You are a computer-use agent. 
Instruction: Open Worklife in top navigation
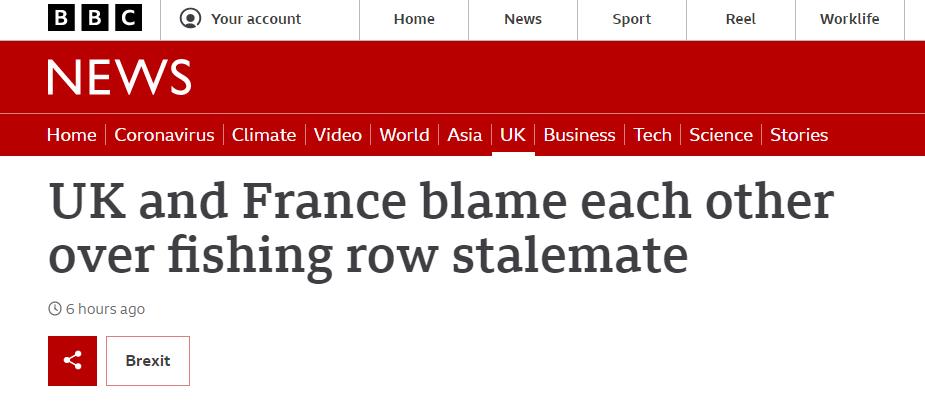tap(849, 19)
